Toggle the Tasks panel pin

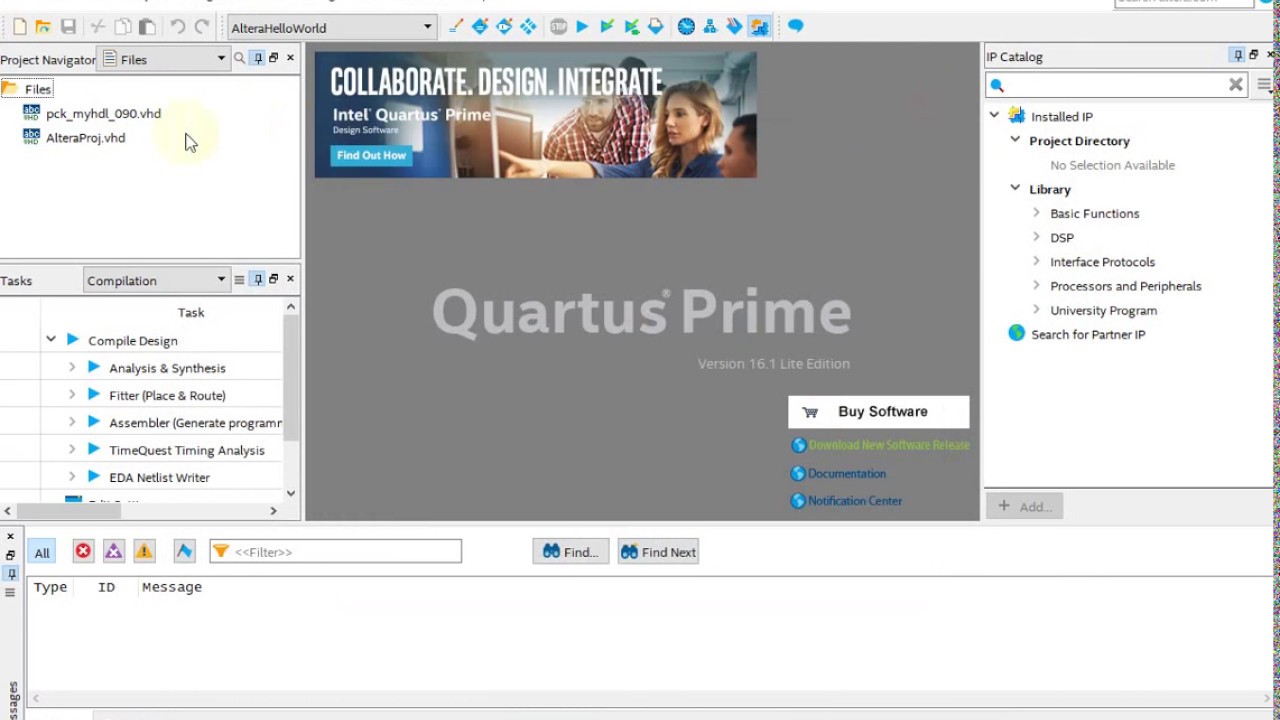[258, 279]
